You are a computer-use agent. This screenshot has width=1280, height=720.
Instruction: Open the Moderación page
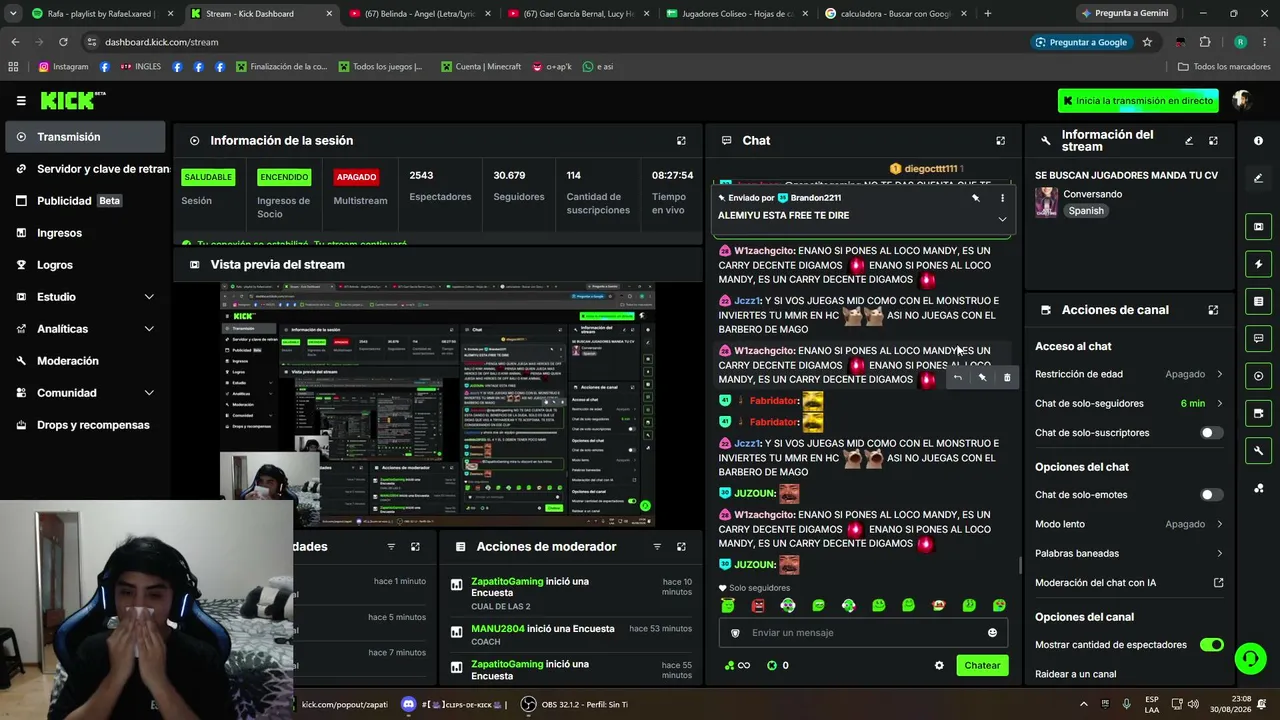coord(85,361)
